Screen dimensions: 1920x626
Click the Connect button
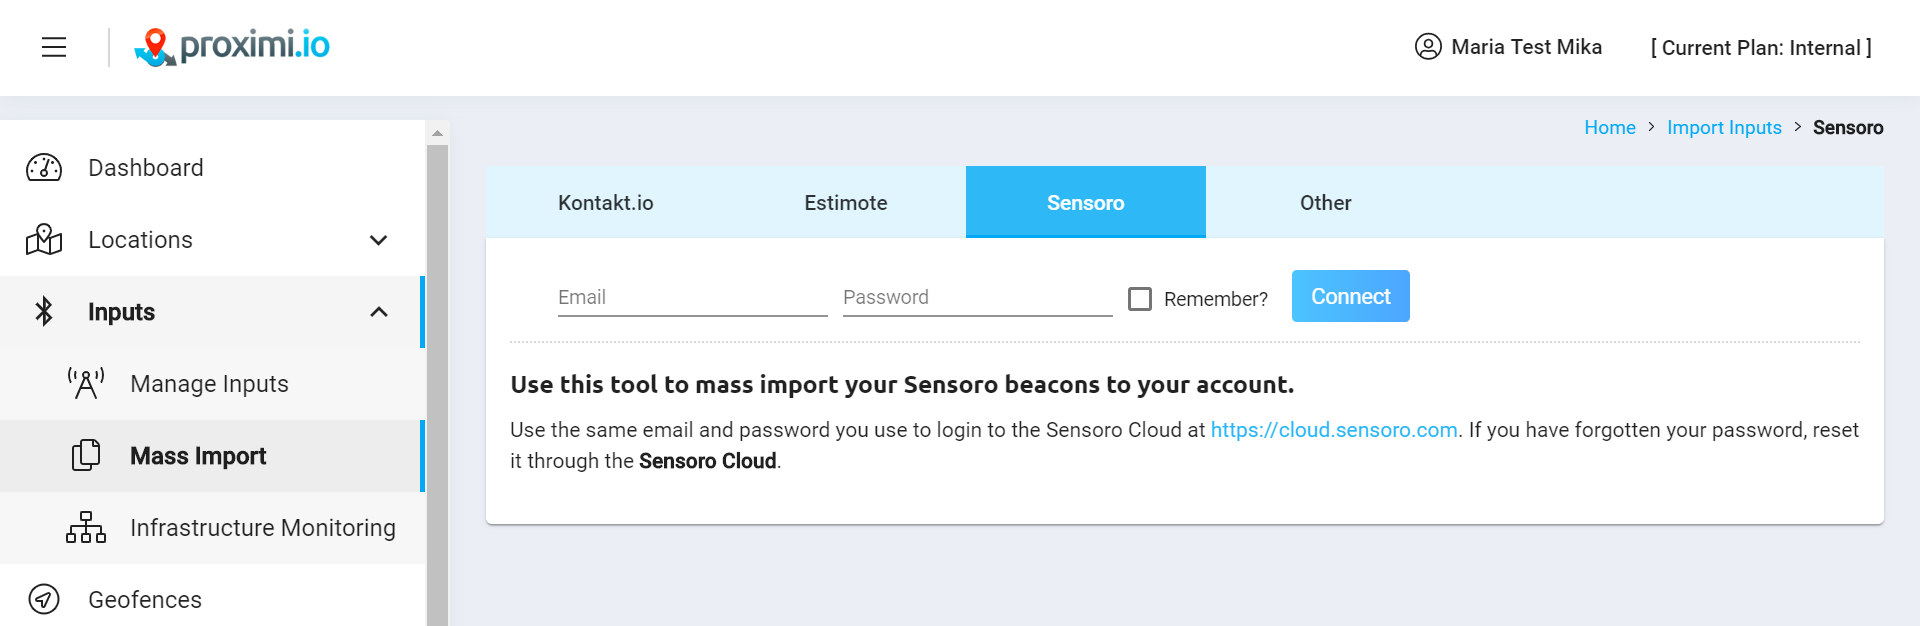pyautogui.click(x=1351, y=296)
